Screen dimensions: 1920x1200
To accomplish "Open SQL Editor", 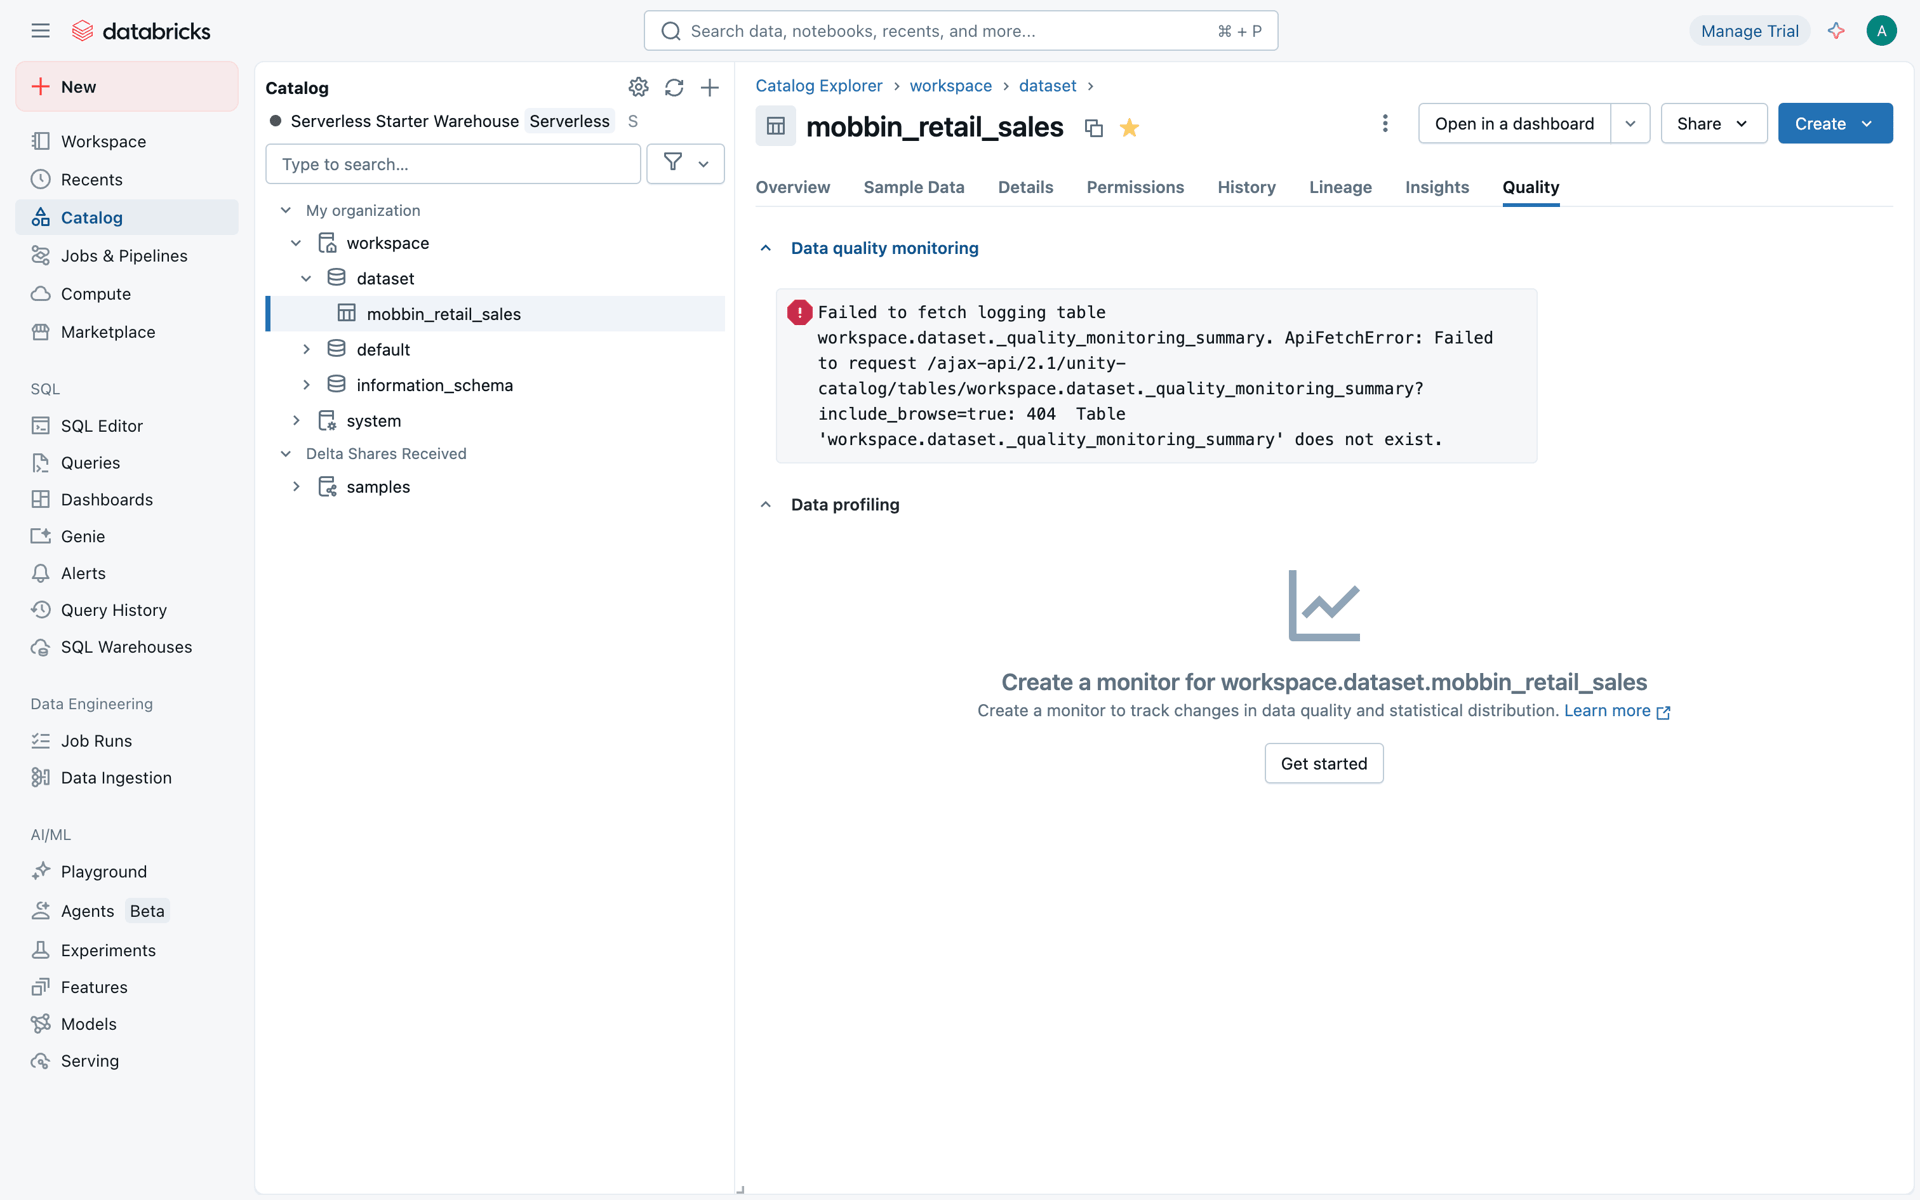I will (127, 425).
